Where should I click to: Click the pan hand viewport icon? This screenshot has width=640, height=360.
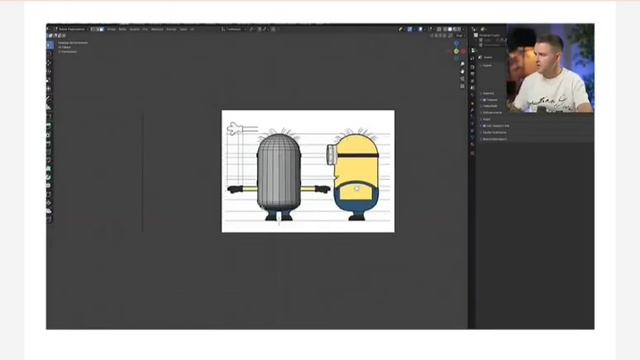pos(462,71)
